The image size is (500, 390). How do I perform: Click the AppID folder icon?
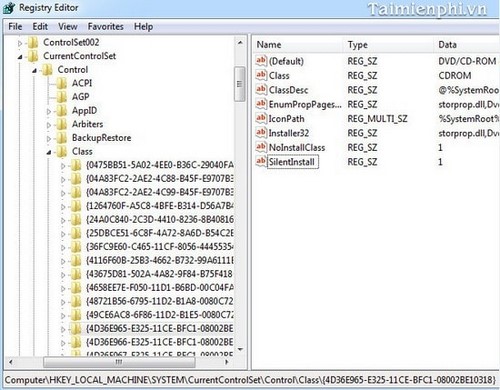(x=61, y=111)
